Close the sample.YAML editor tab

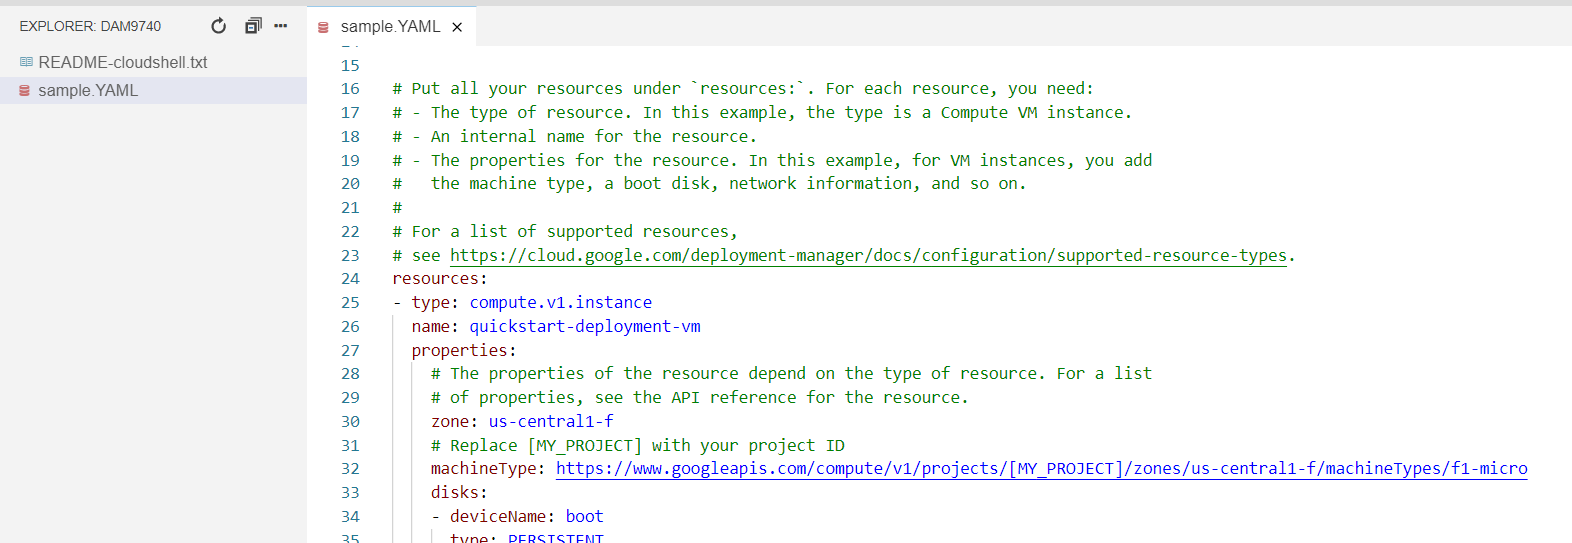click(x=457, y=27)
